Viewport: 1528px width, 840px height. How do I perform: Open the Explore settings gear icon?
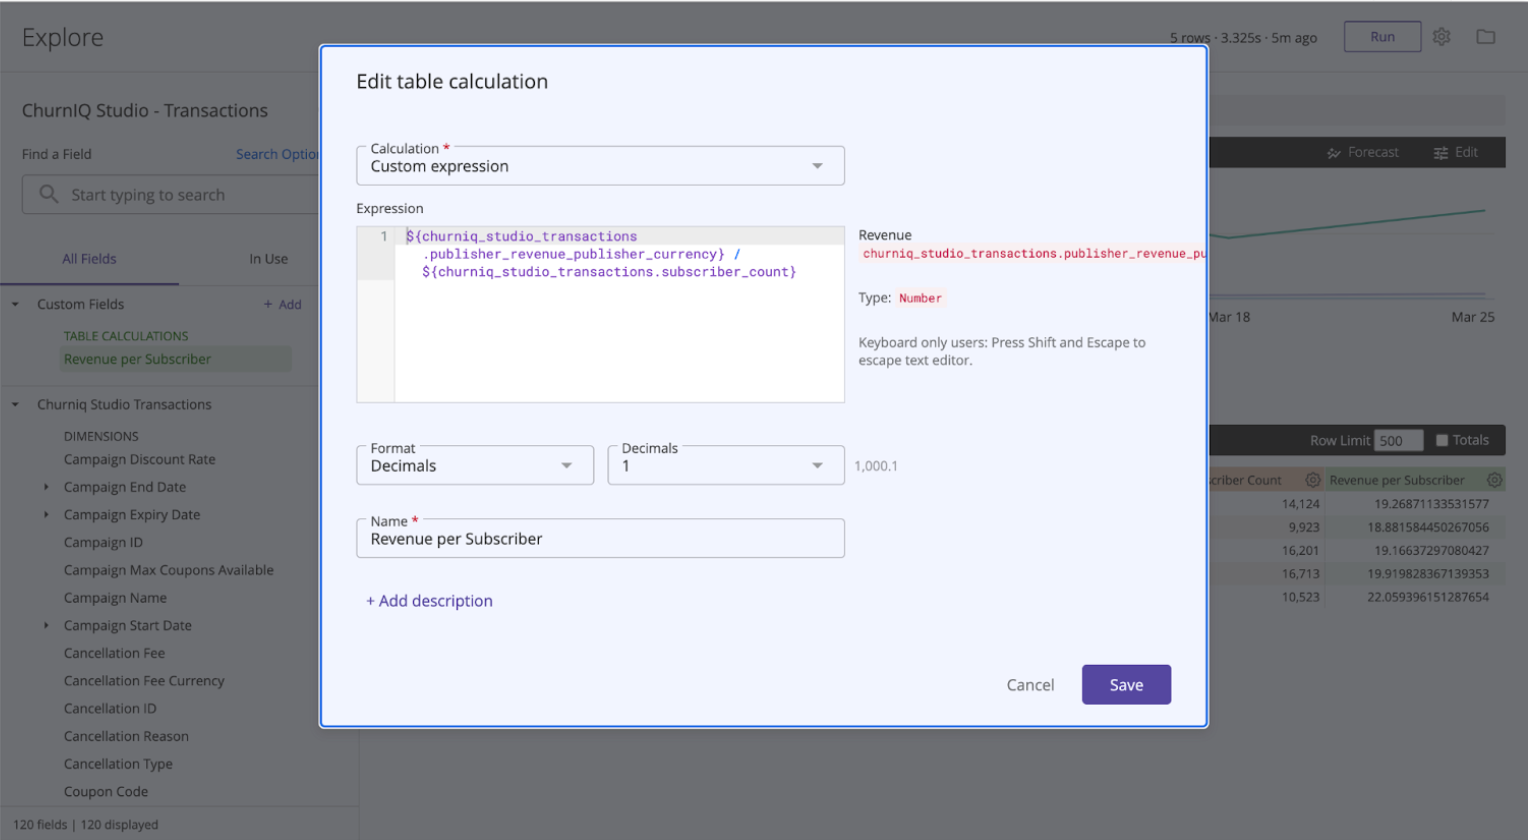1441,37
